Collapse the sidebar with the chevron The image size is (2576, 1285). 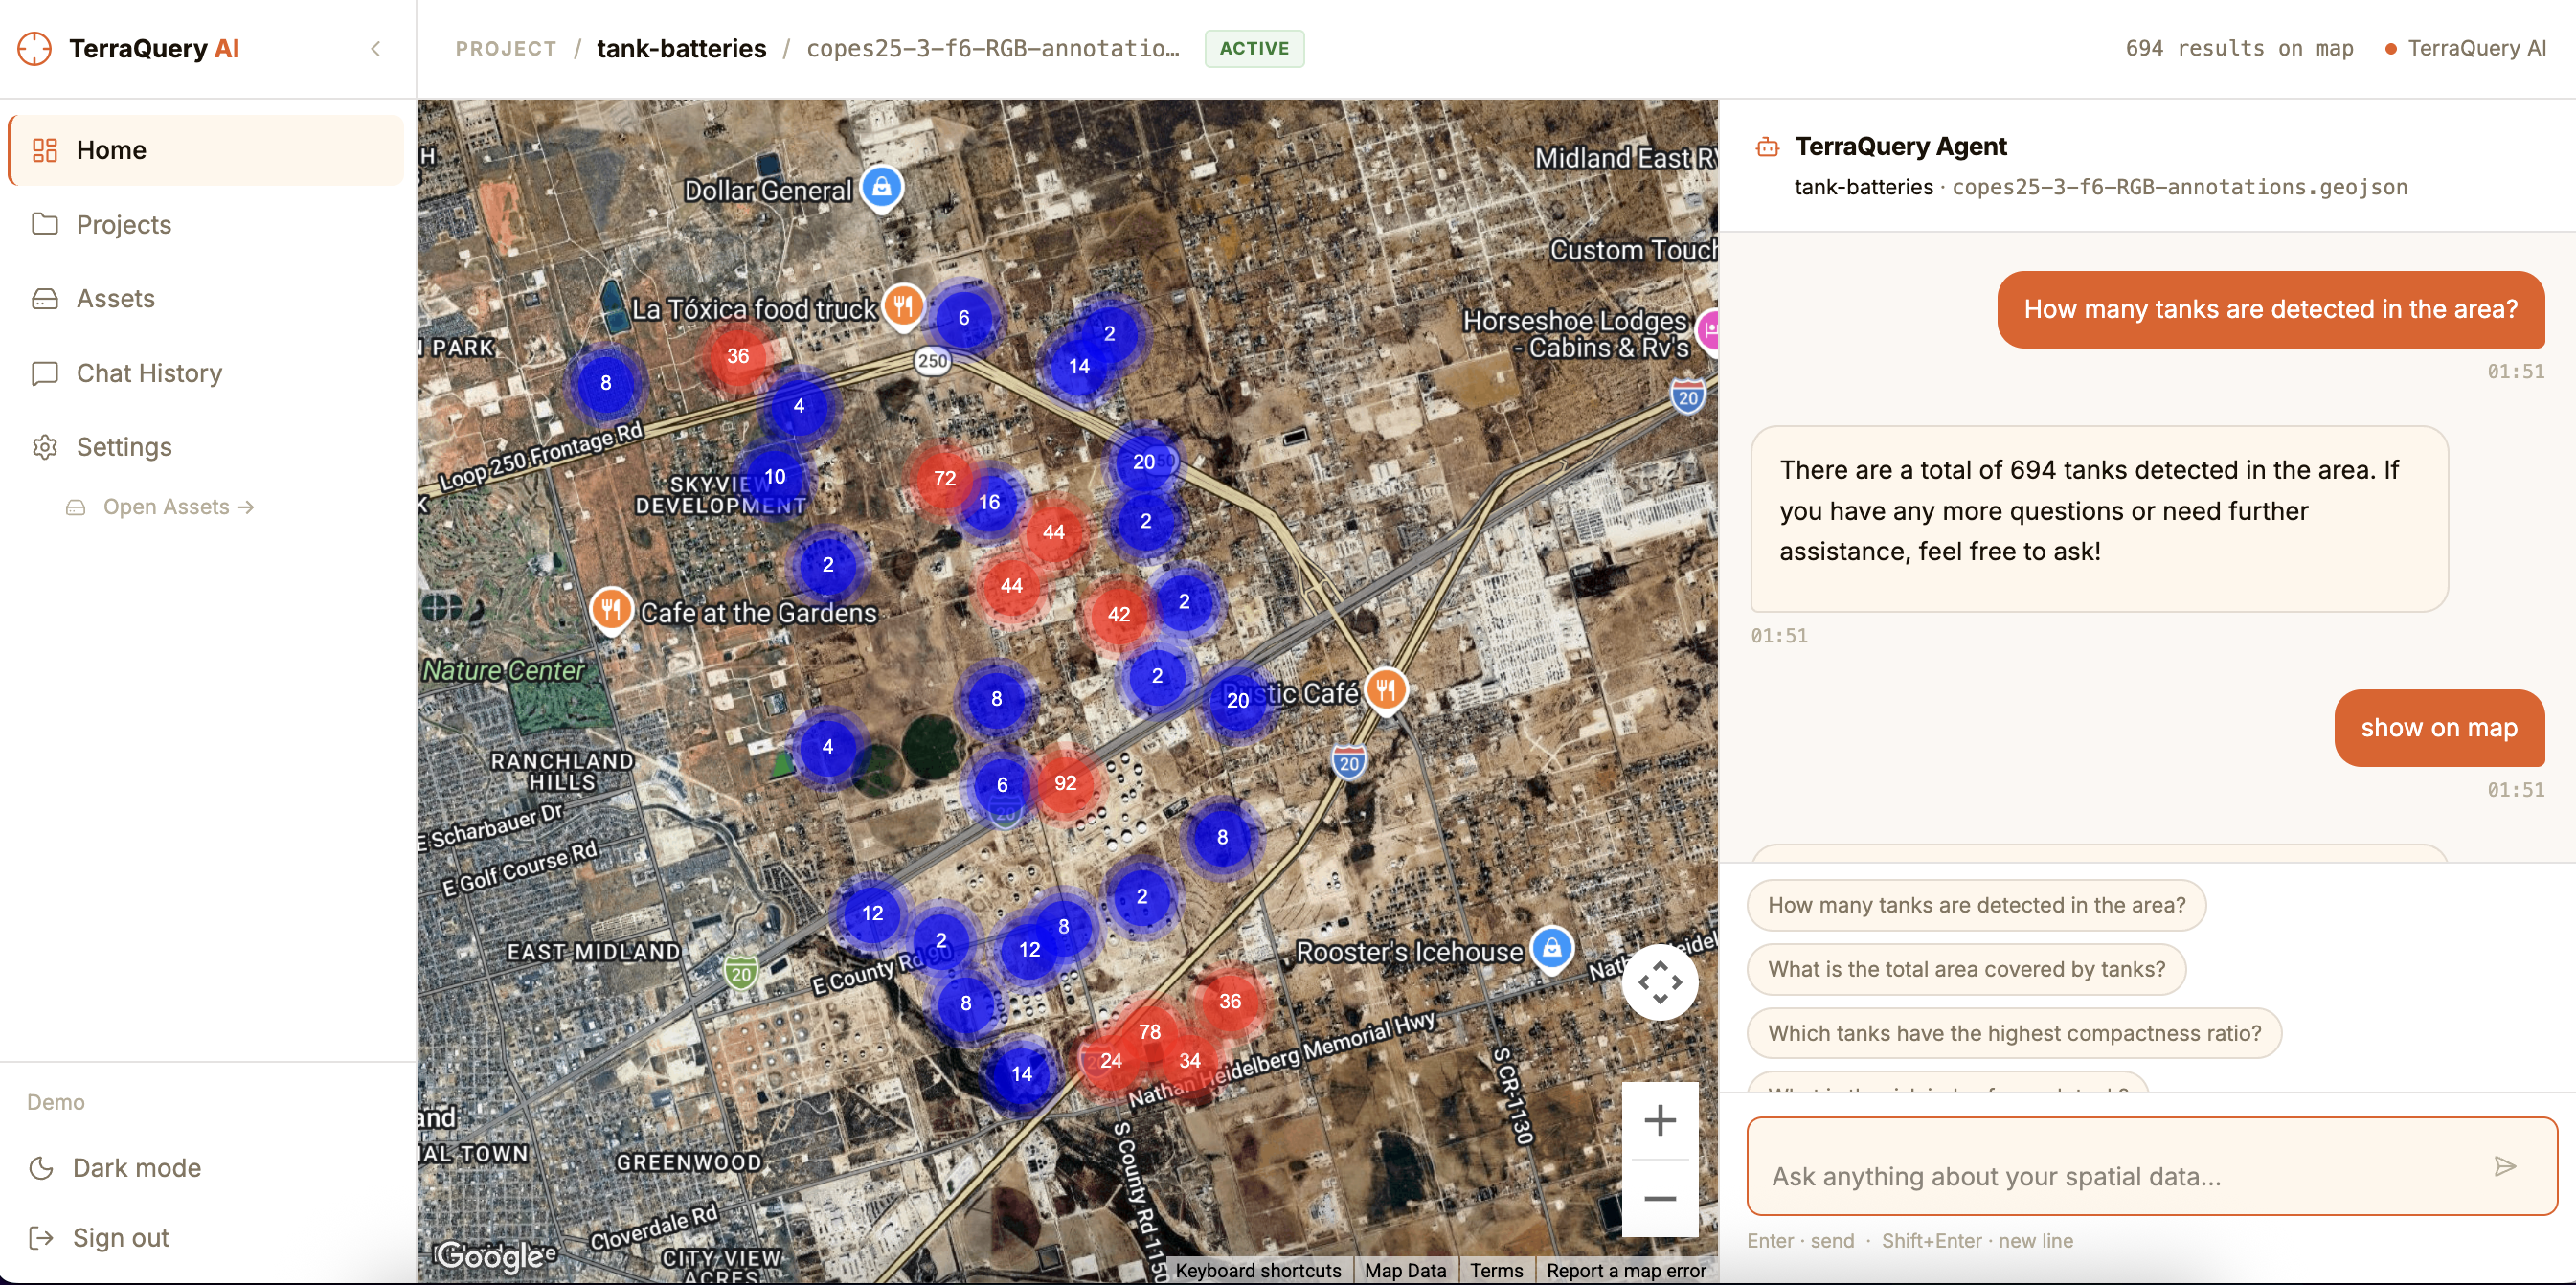coord(376,48)
